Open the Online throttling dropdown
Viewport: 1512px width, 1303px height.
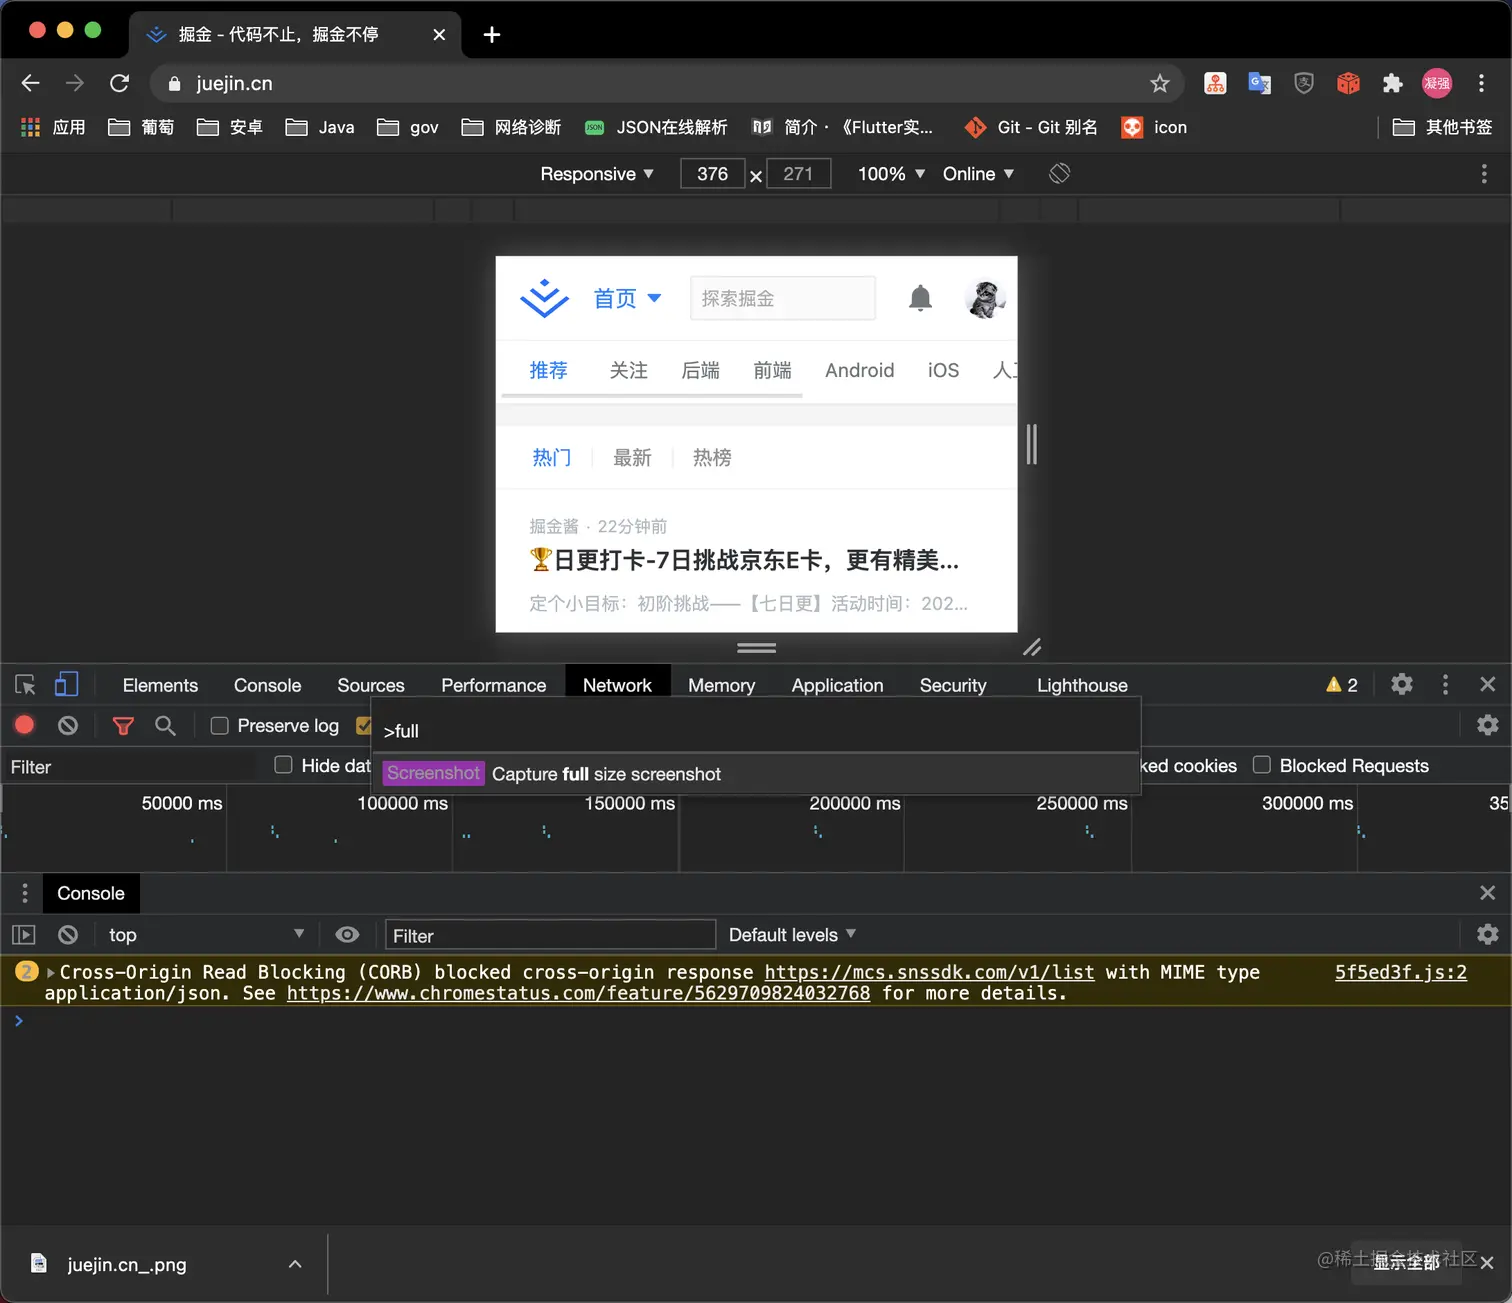pos(979,174)
